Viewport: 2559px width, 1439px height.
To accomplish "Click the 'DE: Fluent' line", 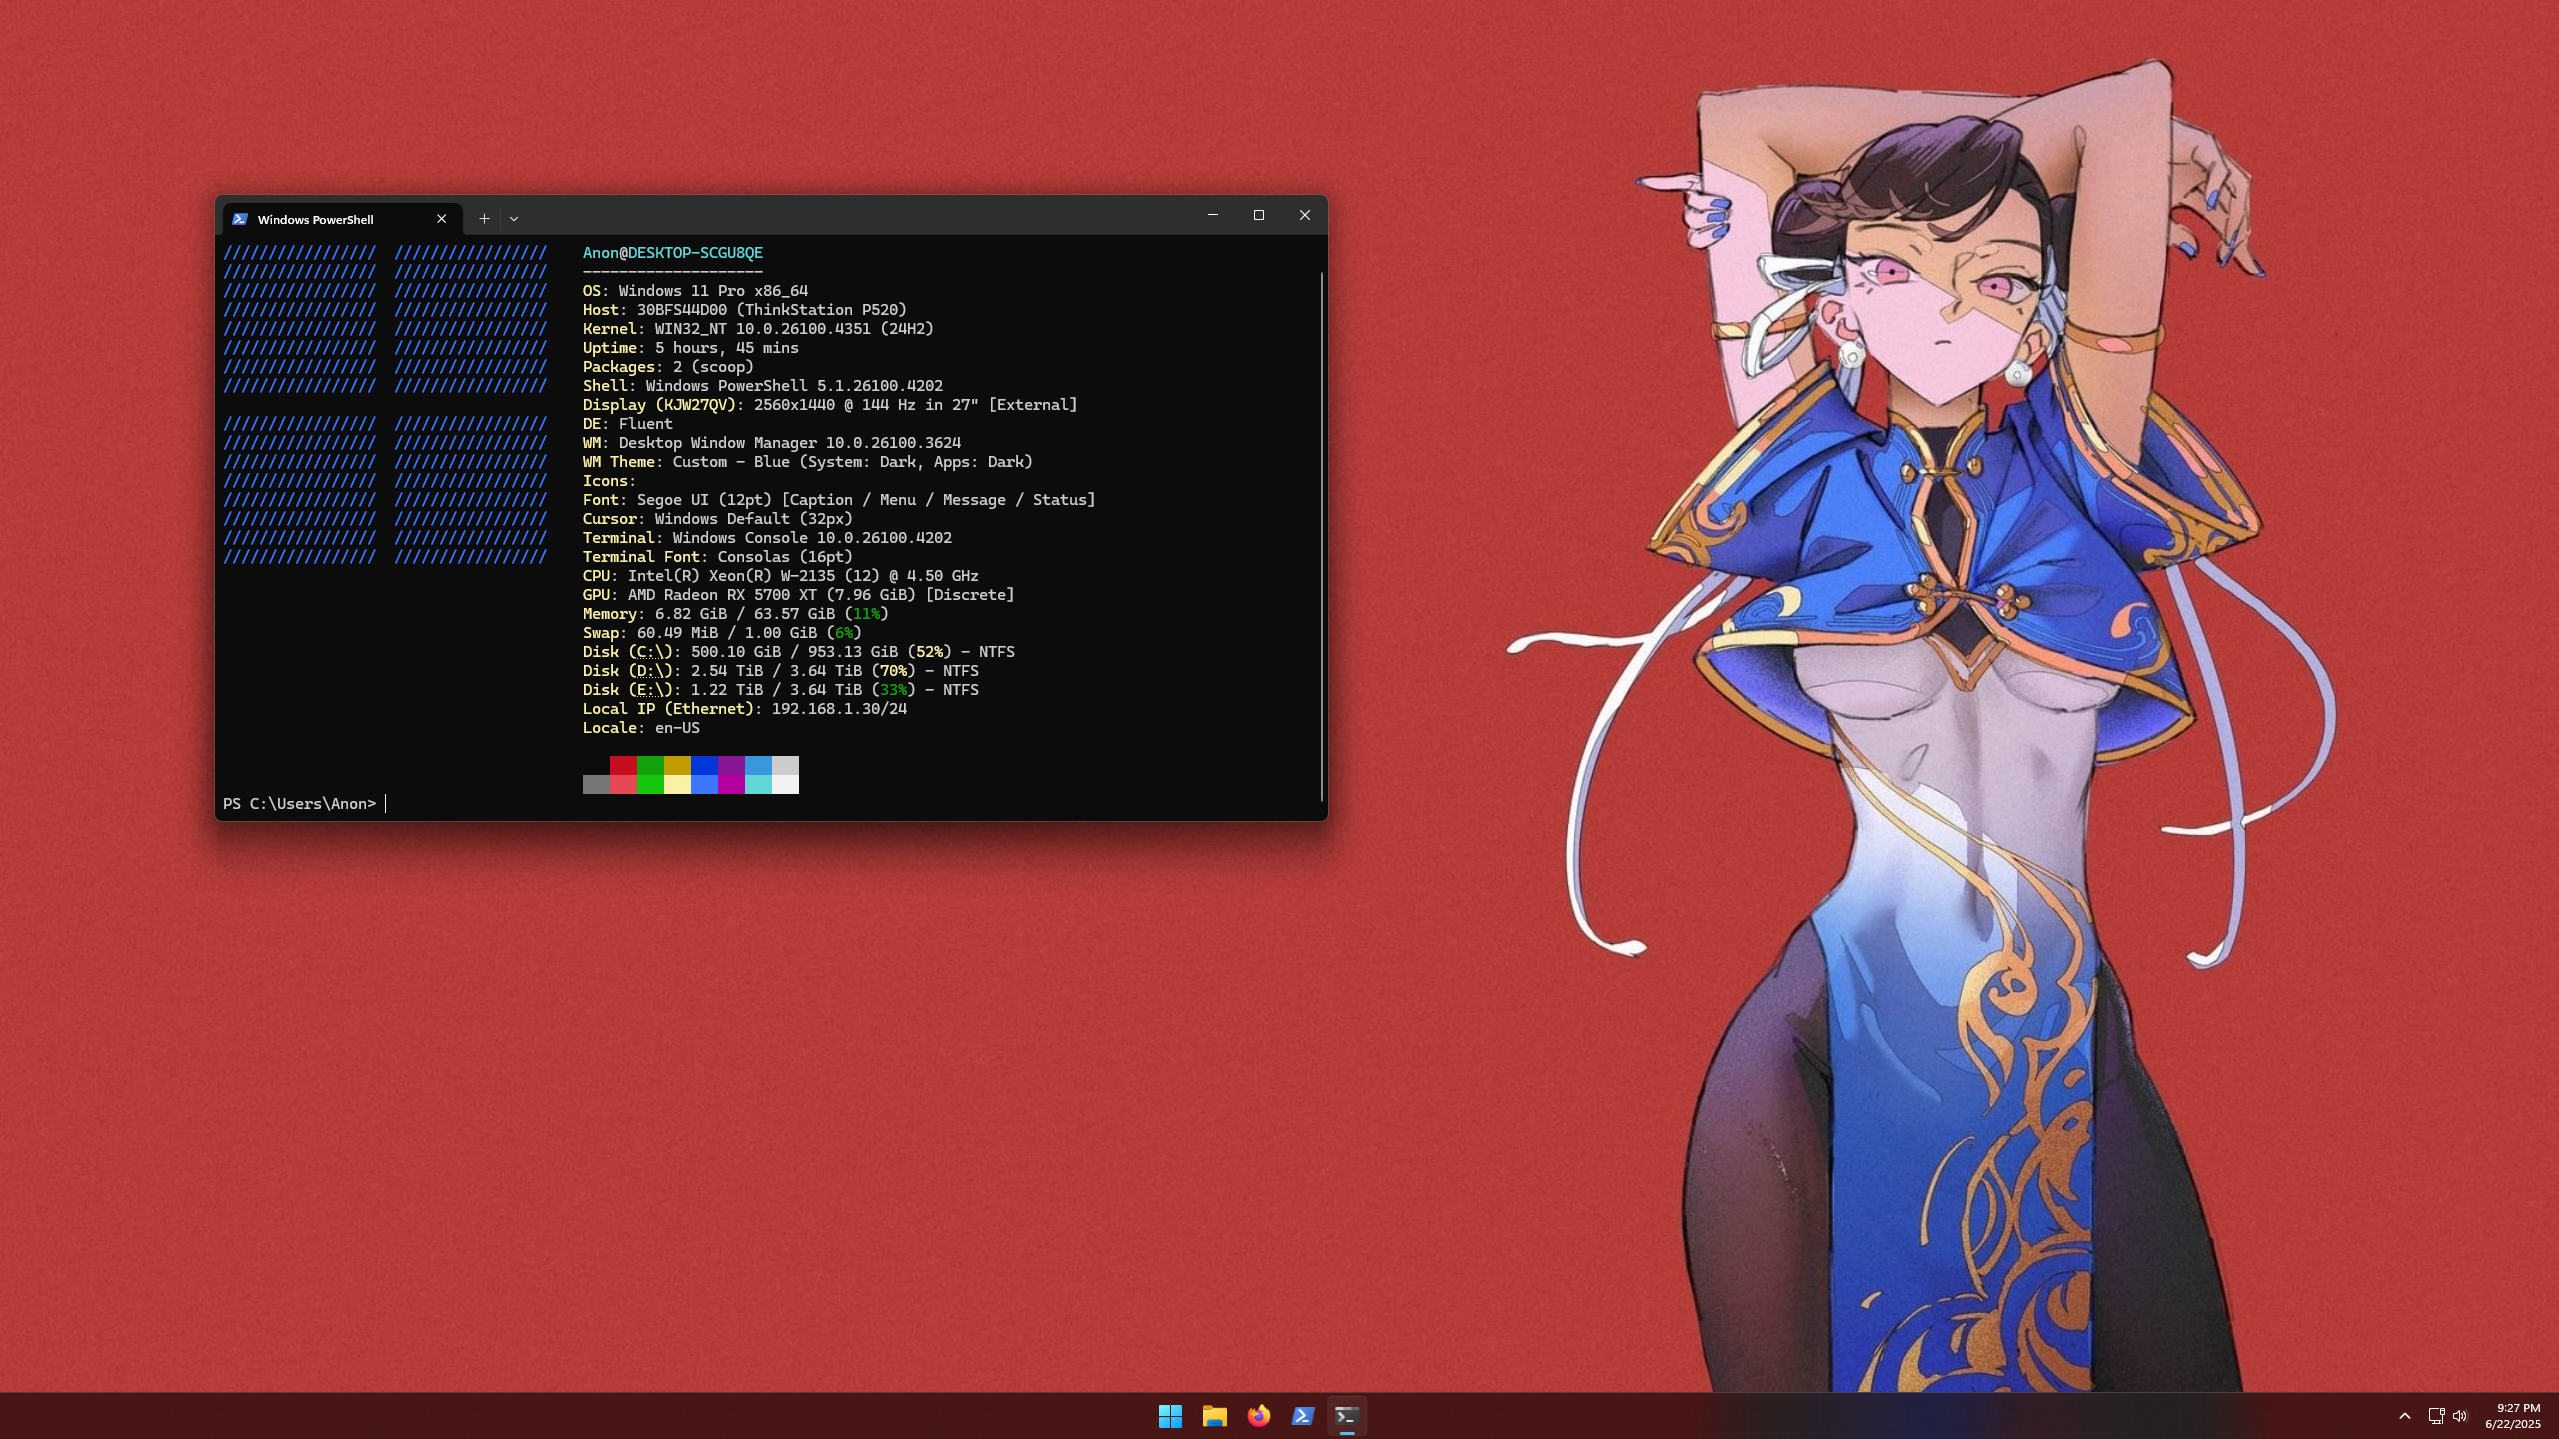I will [628, 424].
